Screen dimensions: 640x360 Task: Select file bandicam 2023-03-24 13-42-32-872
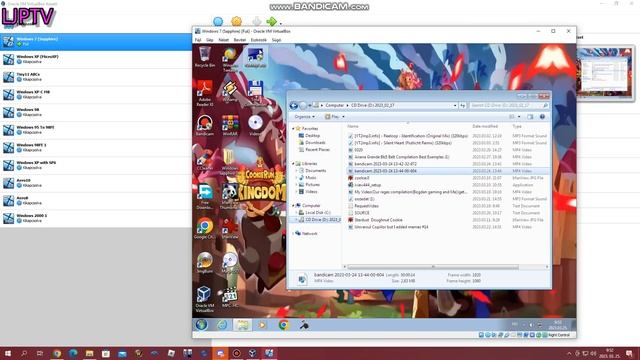(385, 164)
